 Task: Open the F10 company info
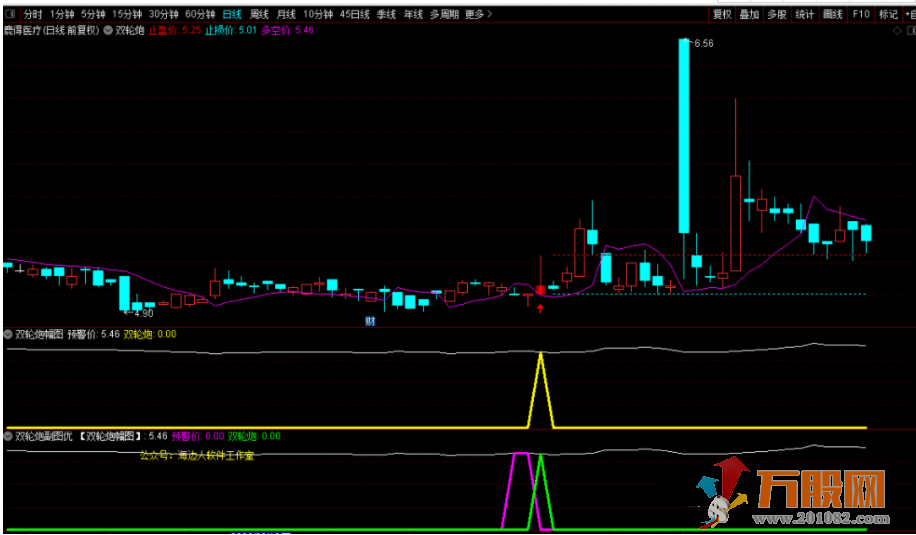861,14
